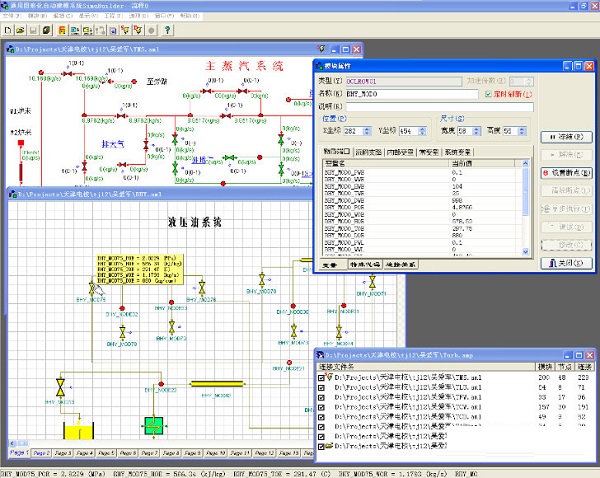Click the yellow-screen computer toolbar icon
Screen dimensions: 600x478
pos(88,30)
